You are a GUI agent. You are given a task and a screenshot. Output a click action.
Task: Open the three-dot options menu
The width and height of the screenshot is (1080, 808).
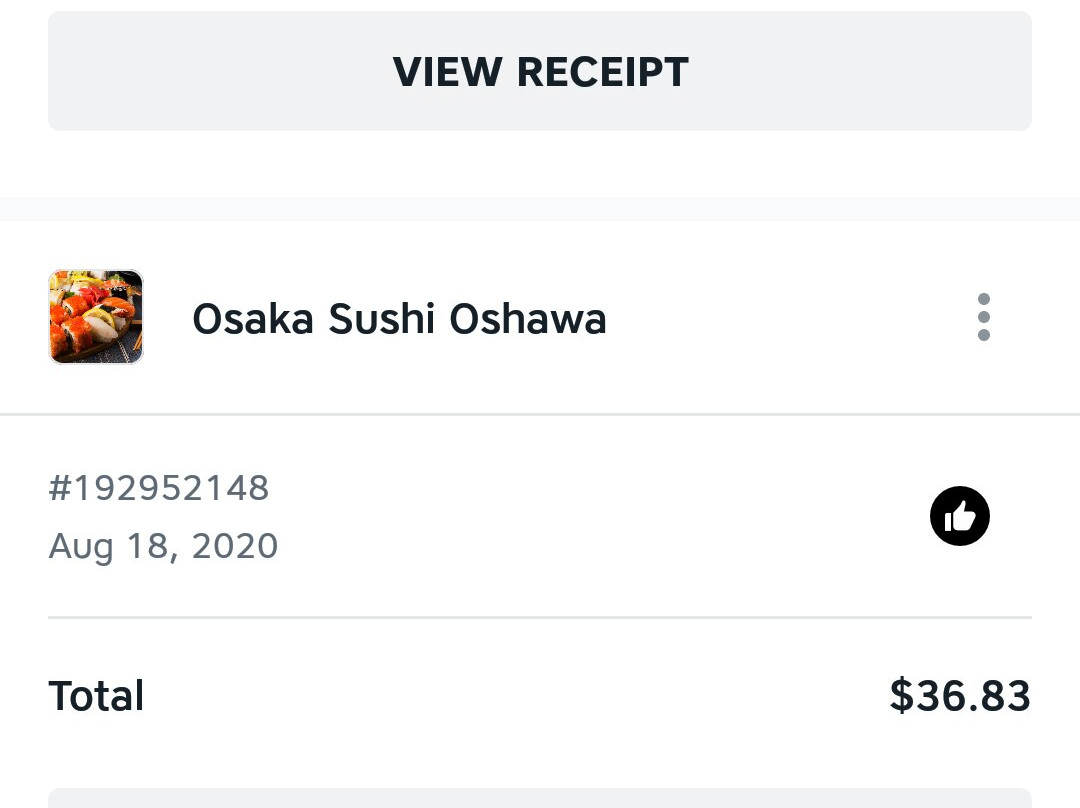(x=984, y=317)
